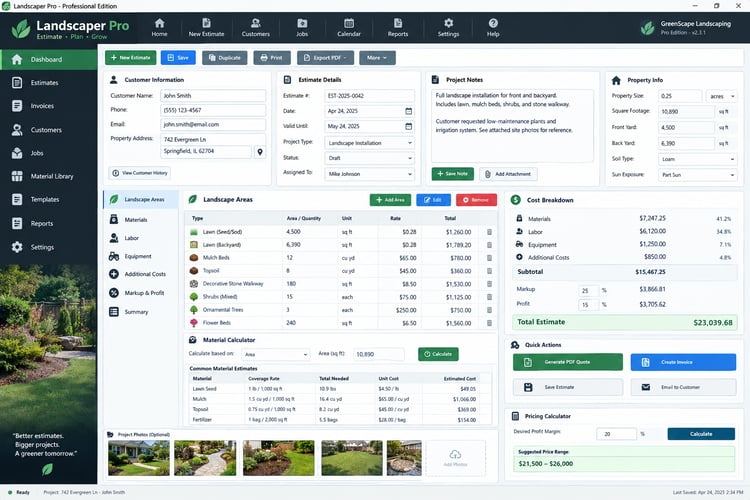Click the Desired Profit Margin input field
750x500 pixels.
(x=617, y=434)
